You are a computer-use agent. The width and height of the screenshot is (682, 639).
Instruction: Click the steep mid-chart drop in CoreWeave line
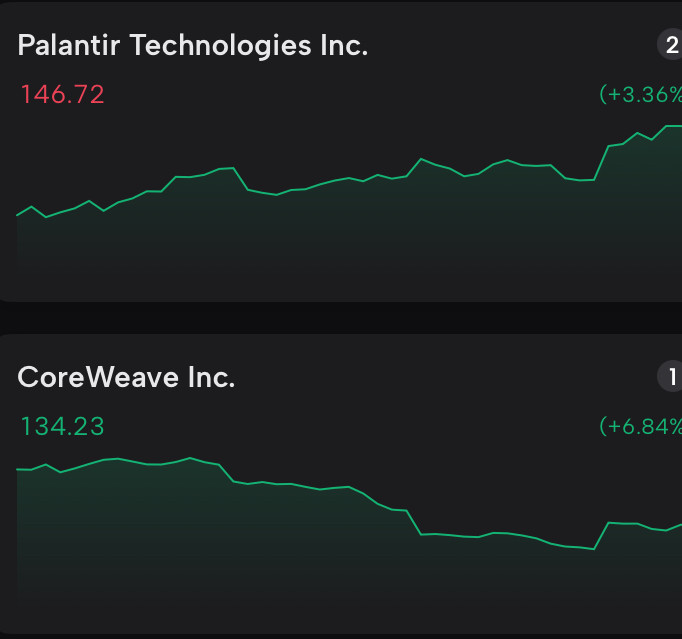point(415,523)
